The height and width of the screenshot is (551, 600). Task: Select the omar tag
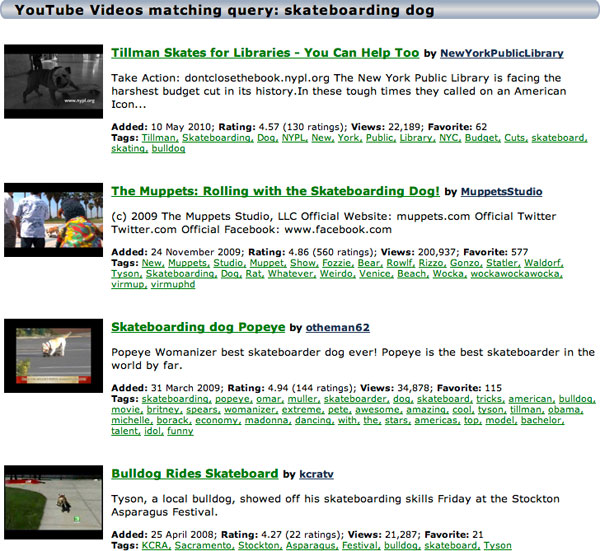[x=270, y=399]
